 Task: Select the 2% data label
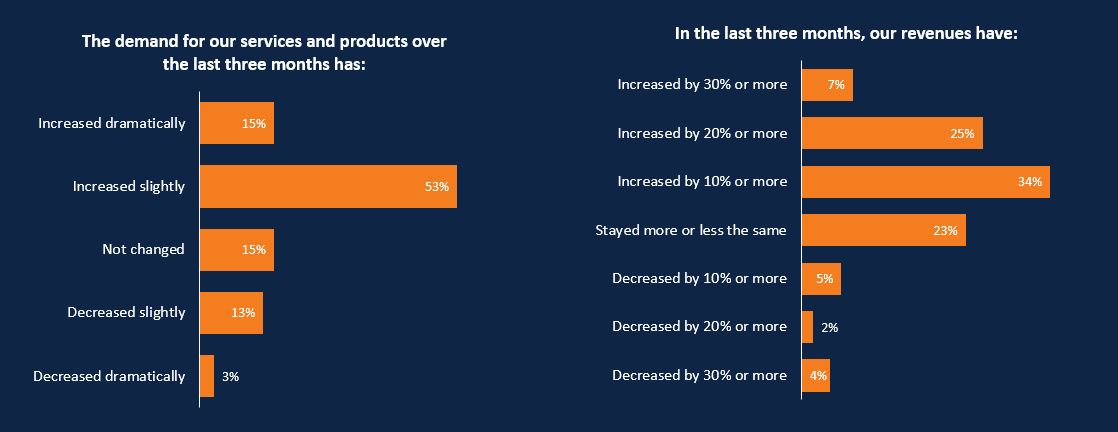829,328
